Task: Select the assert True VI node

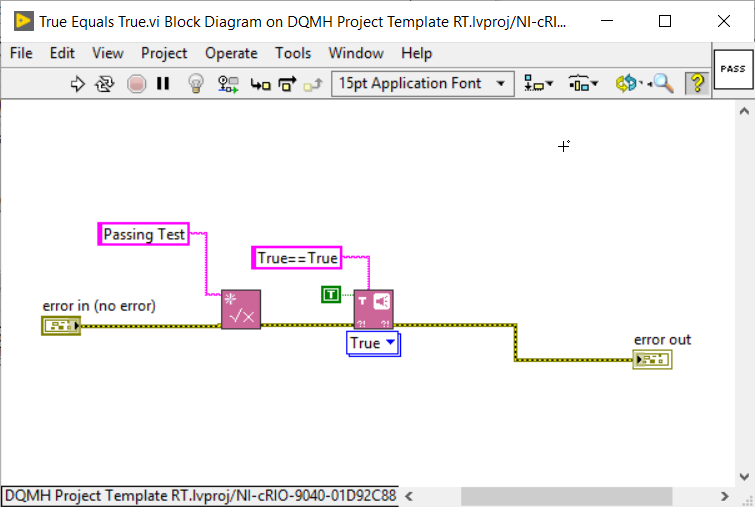Action: pos(374,309)
